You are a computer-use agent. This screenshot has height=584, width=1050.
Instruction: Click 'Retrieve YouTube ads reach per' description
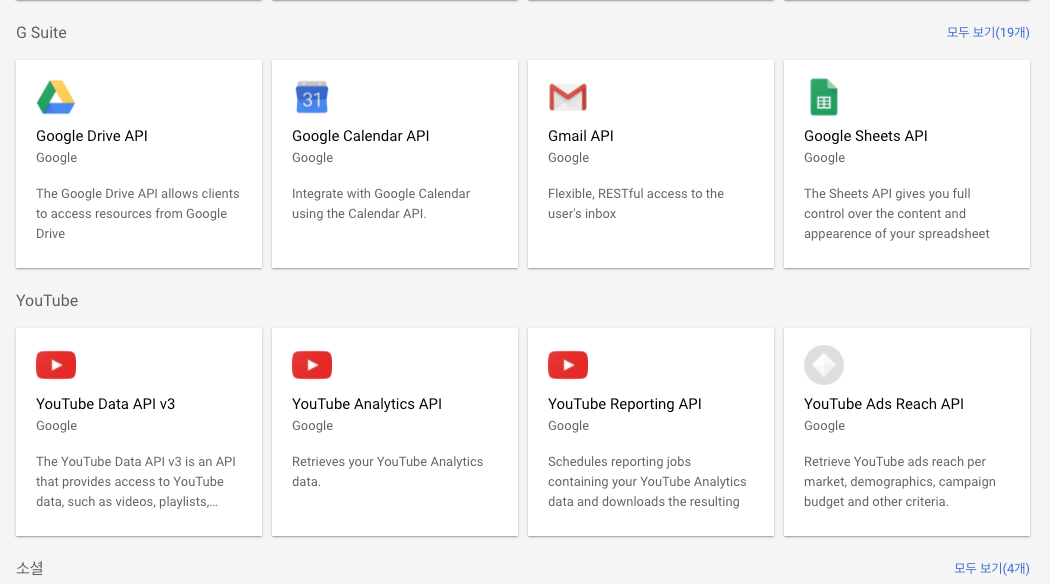coord(899,482)
